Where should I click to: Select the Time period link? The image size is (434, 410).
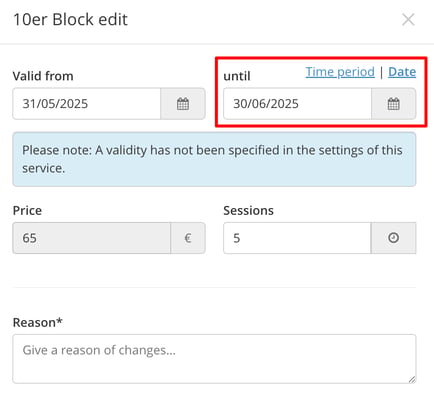pyautogui.click(x=340, y=72)
